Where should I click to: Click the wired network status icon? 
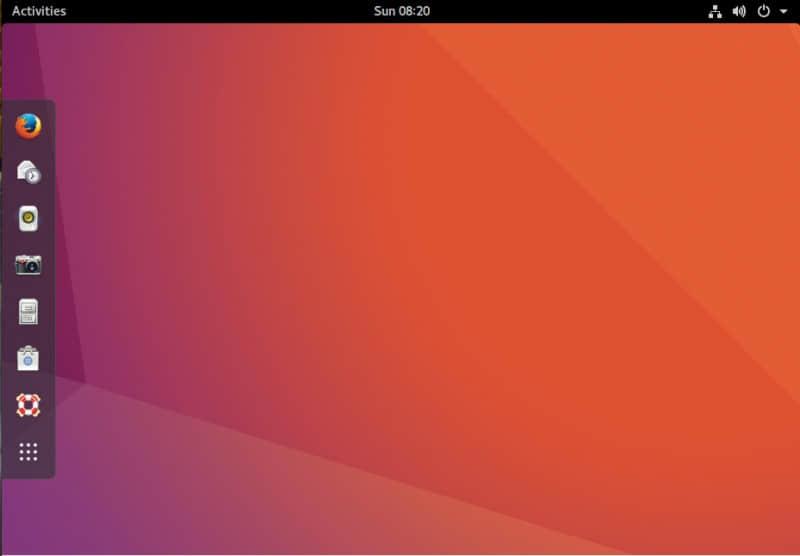tap(715, 11)
